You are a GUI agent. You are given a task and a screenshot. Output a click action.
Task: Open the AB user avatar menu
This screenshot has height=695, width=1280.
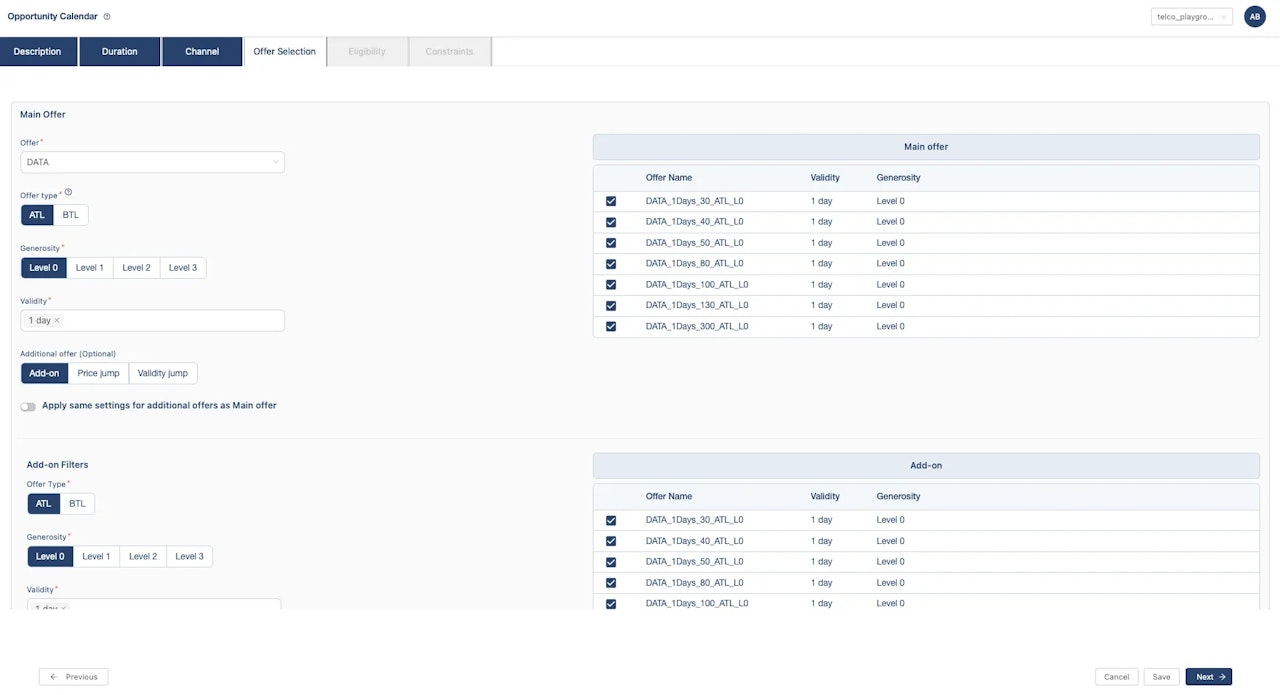coord(1255,17)
